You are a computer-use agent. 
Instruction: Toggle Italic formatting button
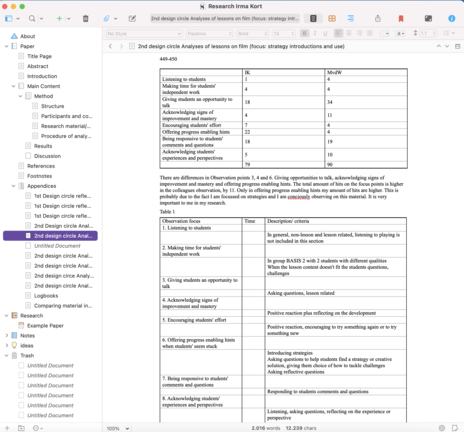point(315,33)
